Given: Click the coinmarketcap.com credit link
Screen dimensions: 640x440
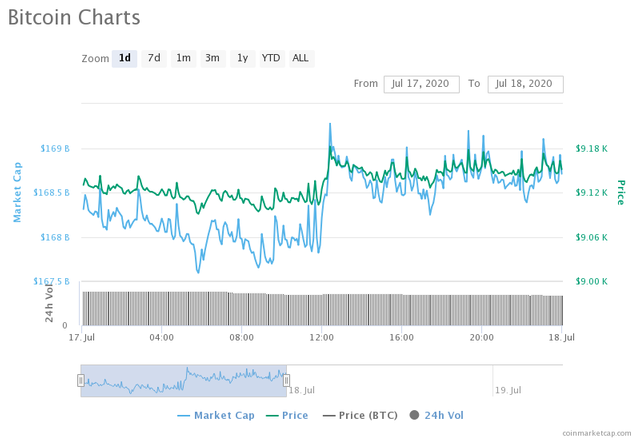Looking at the screenshot, I should pos(596,433).
